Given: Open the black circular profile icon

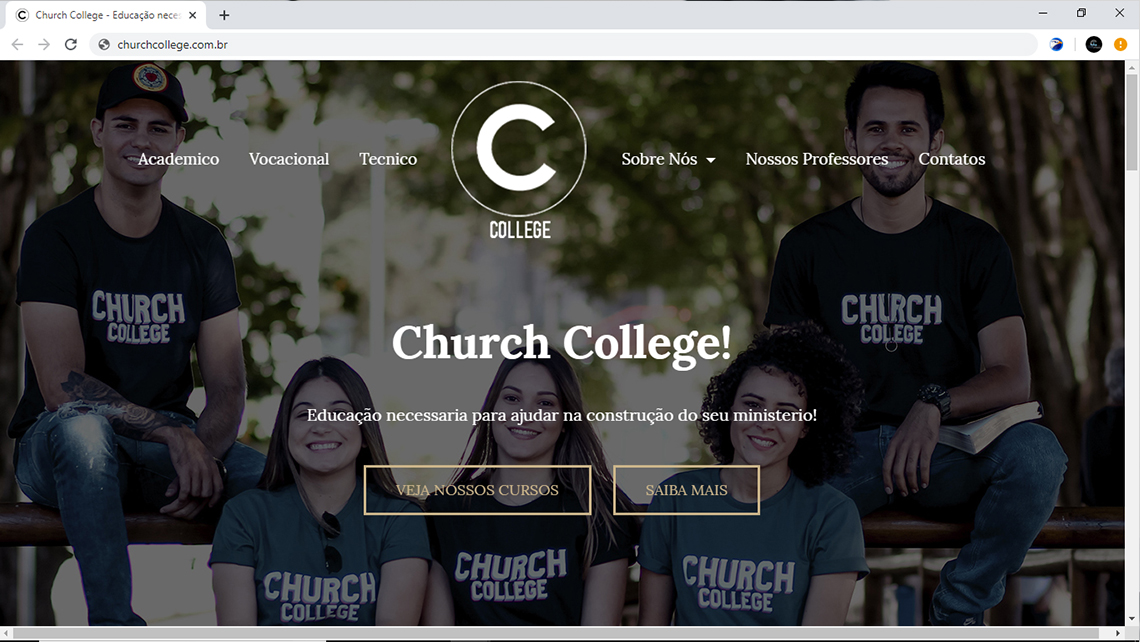Looking at the screenshot, I should pos(1093,44).
